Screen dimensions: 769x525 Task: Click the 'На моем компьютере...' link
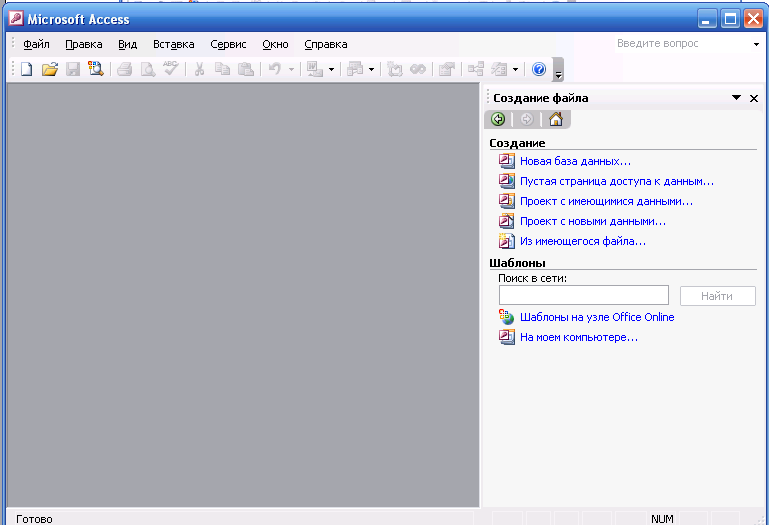tap(579, 338)
